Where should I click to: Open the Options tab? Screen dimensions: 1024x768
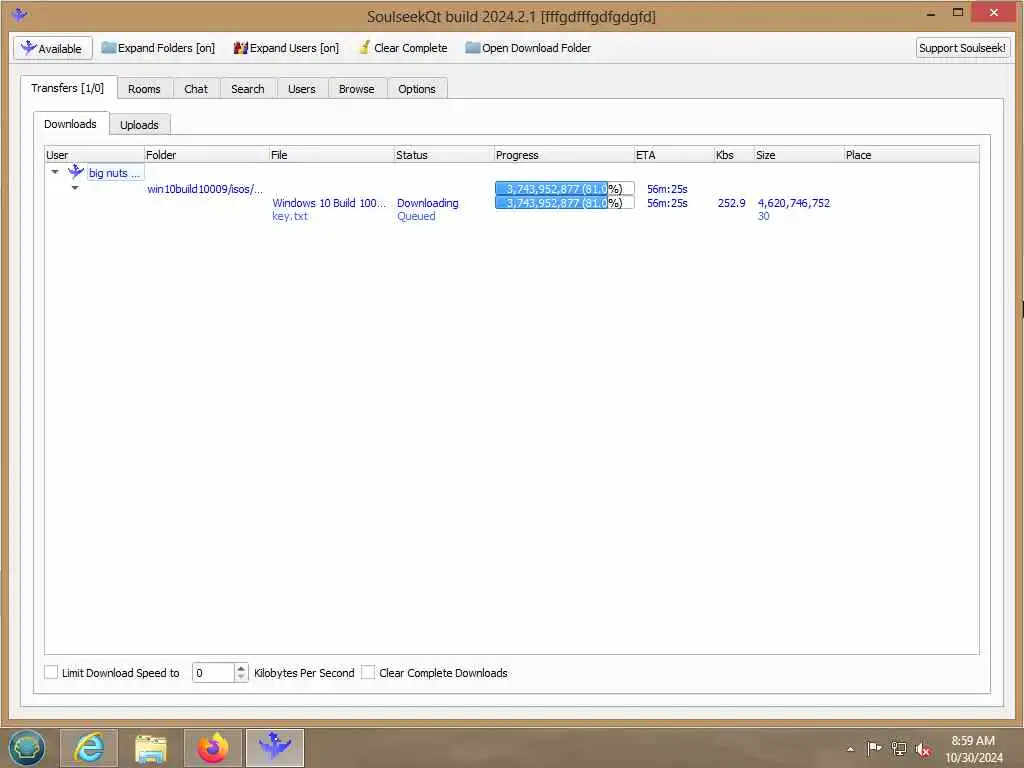coord(417,89)
